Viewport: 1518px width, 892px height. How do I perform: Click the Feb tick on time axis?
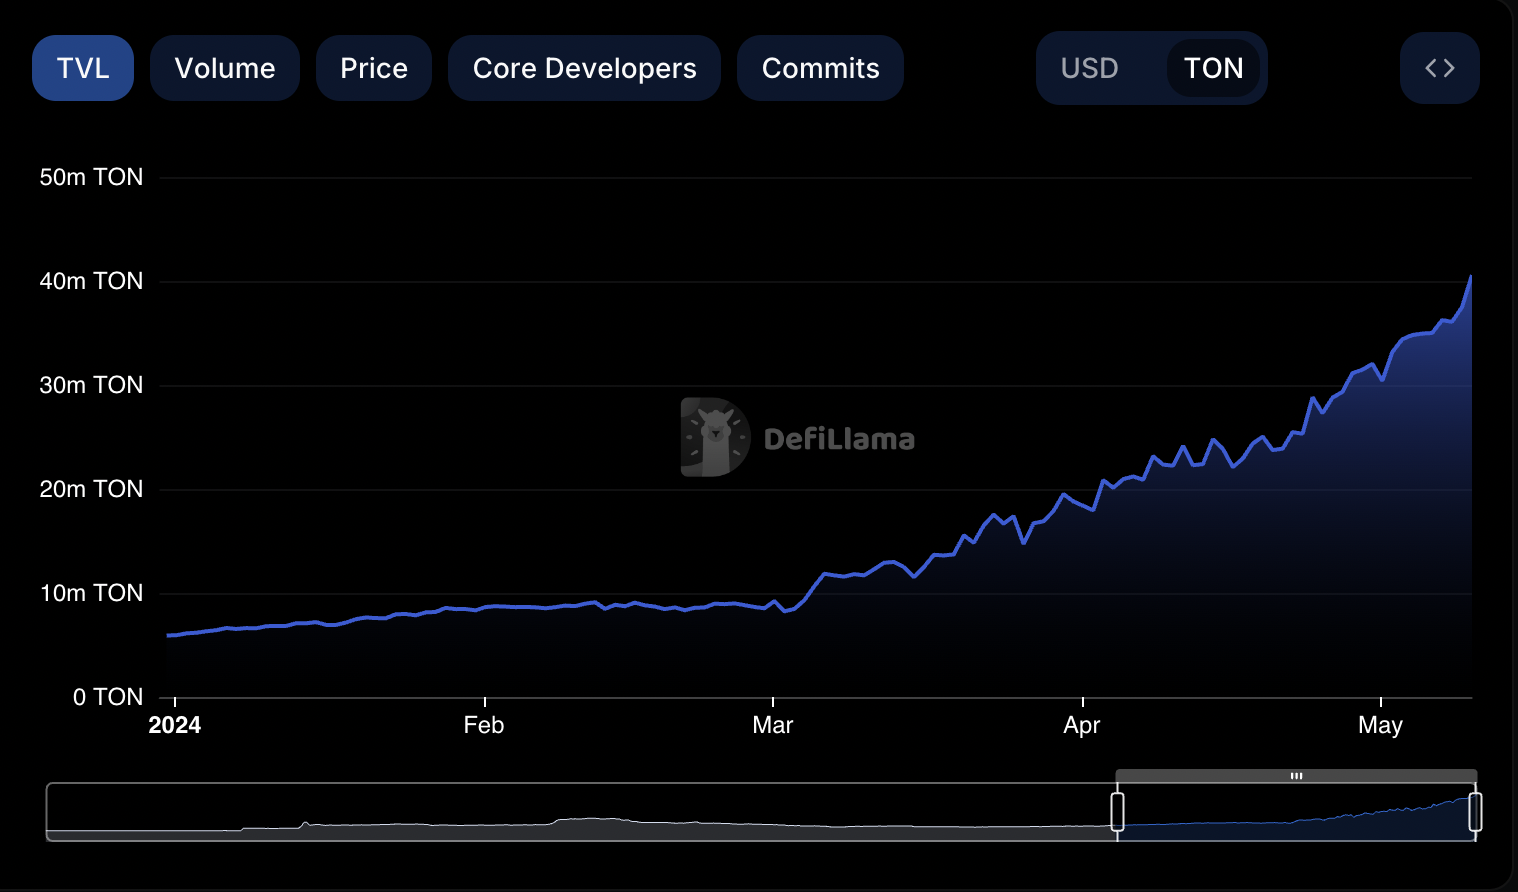484,725
